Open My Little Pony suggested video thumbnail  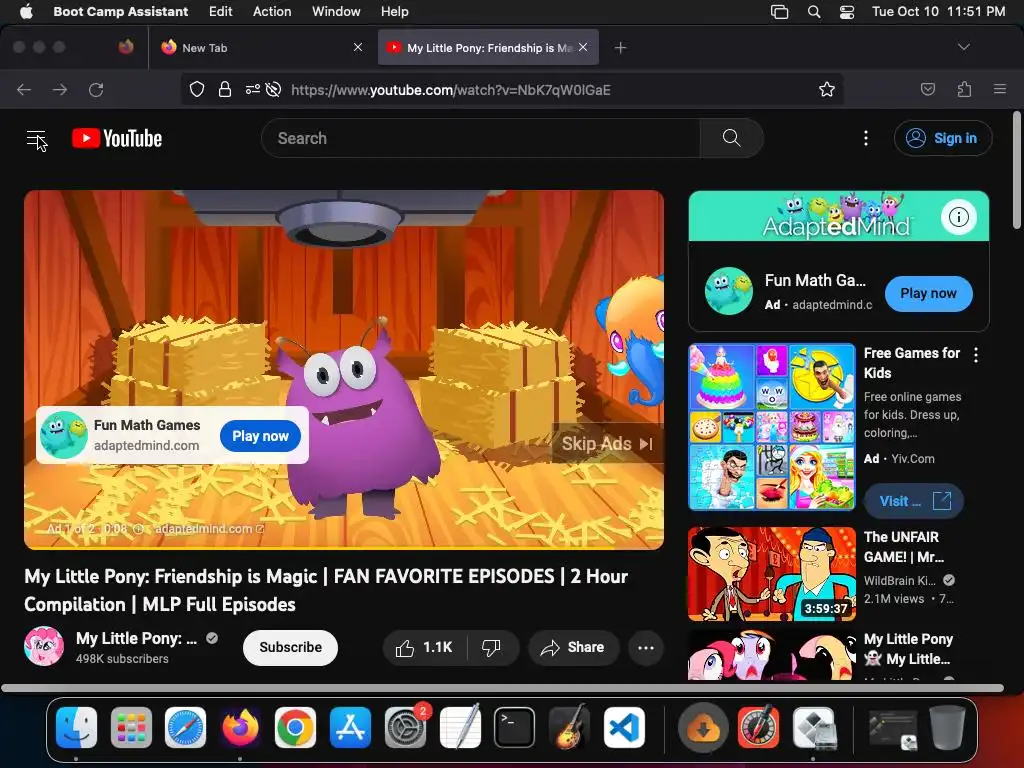coord(772,654)
